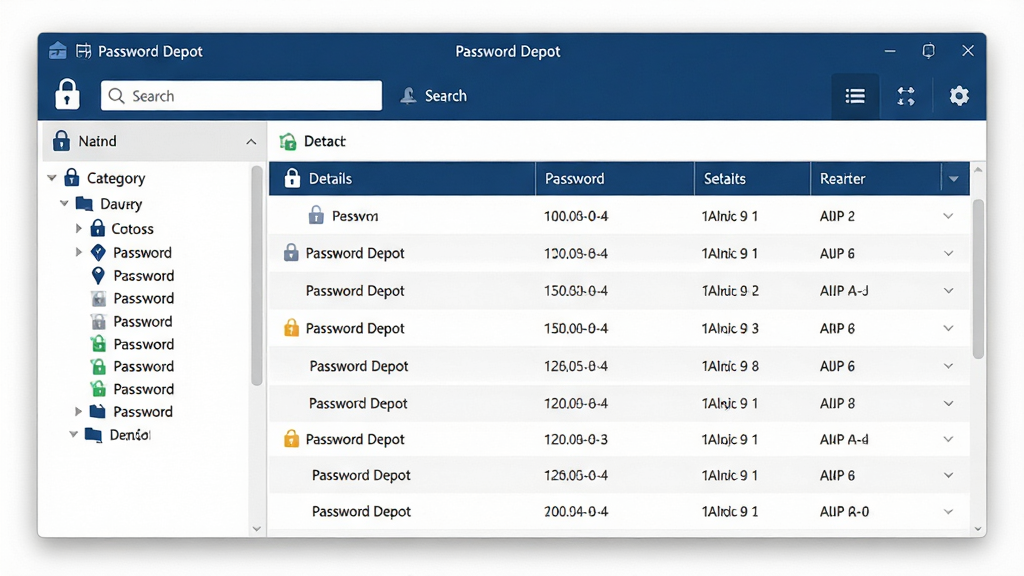Click the lock icon beside Naind
Image resolution: width=1024 pixels, height=576 pixels.
click(61, 140)
